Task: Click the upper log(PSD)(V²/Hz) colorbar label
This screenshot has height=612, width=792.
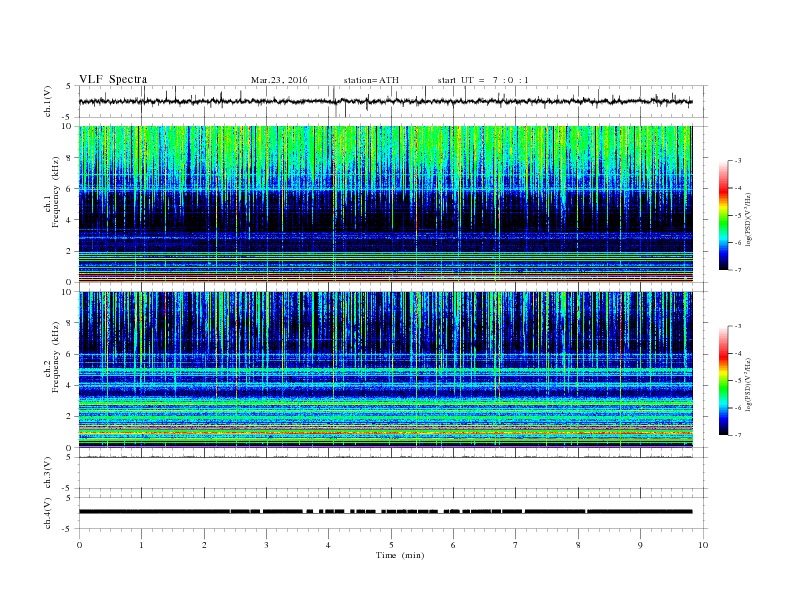Action: 748,219
